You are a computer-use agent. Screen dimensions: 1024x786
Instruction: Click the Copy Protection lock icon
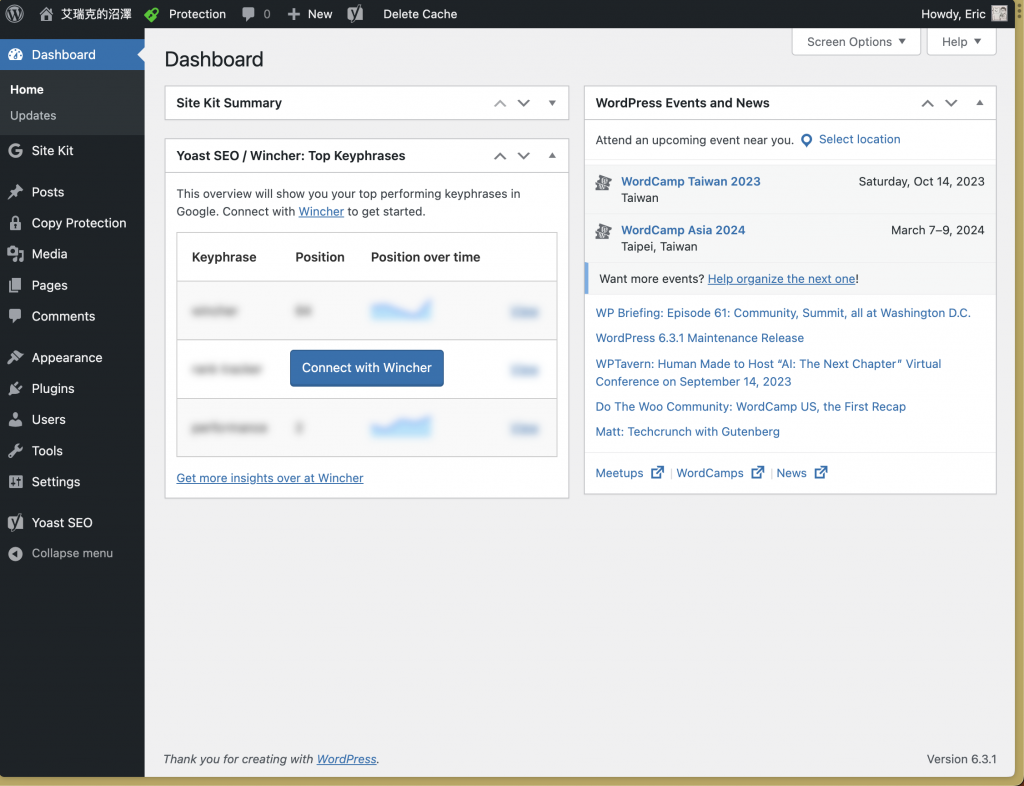tap(16, 223)
